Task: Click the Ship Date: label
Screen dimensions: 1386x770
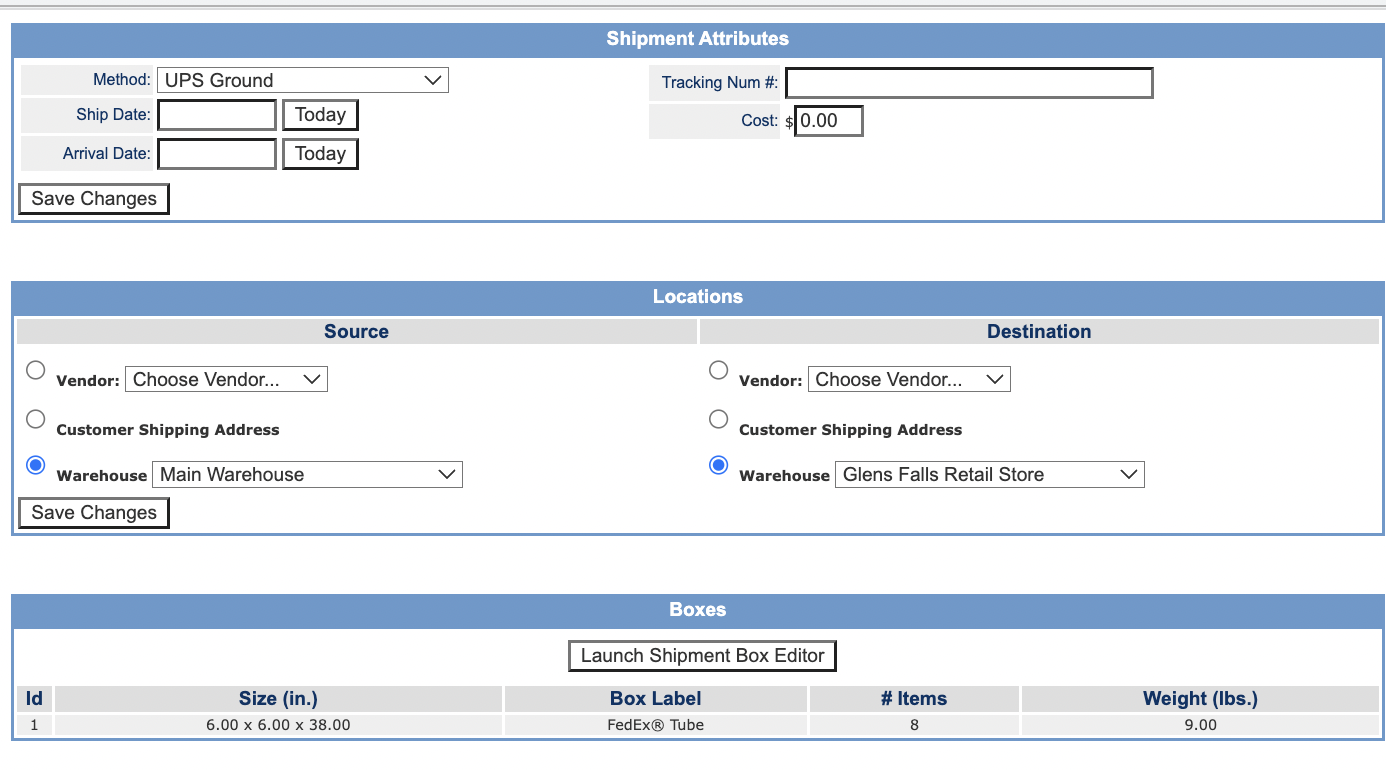Action: (x=113, y=115)
